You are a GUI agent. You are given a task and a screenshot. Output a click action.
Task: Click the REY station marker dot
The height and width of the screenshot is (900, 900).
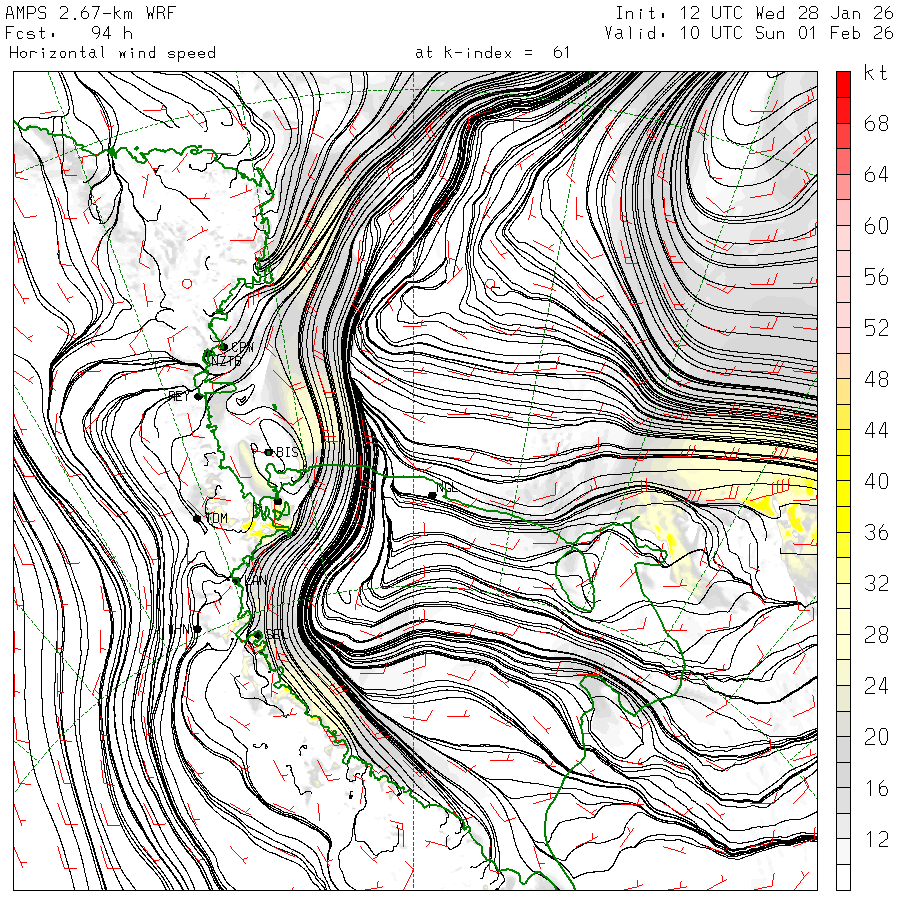(x=198, y=396)
